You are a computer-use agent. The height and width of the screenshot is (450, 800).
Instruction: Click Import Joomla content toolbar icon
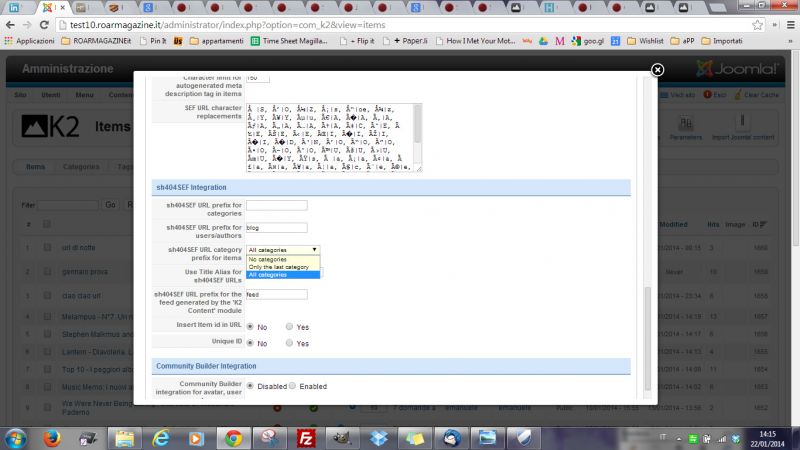(x=743, y=127)
